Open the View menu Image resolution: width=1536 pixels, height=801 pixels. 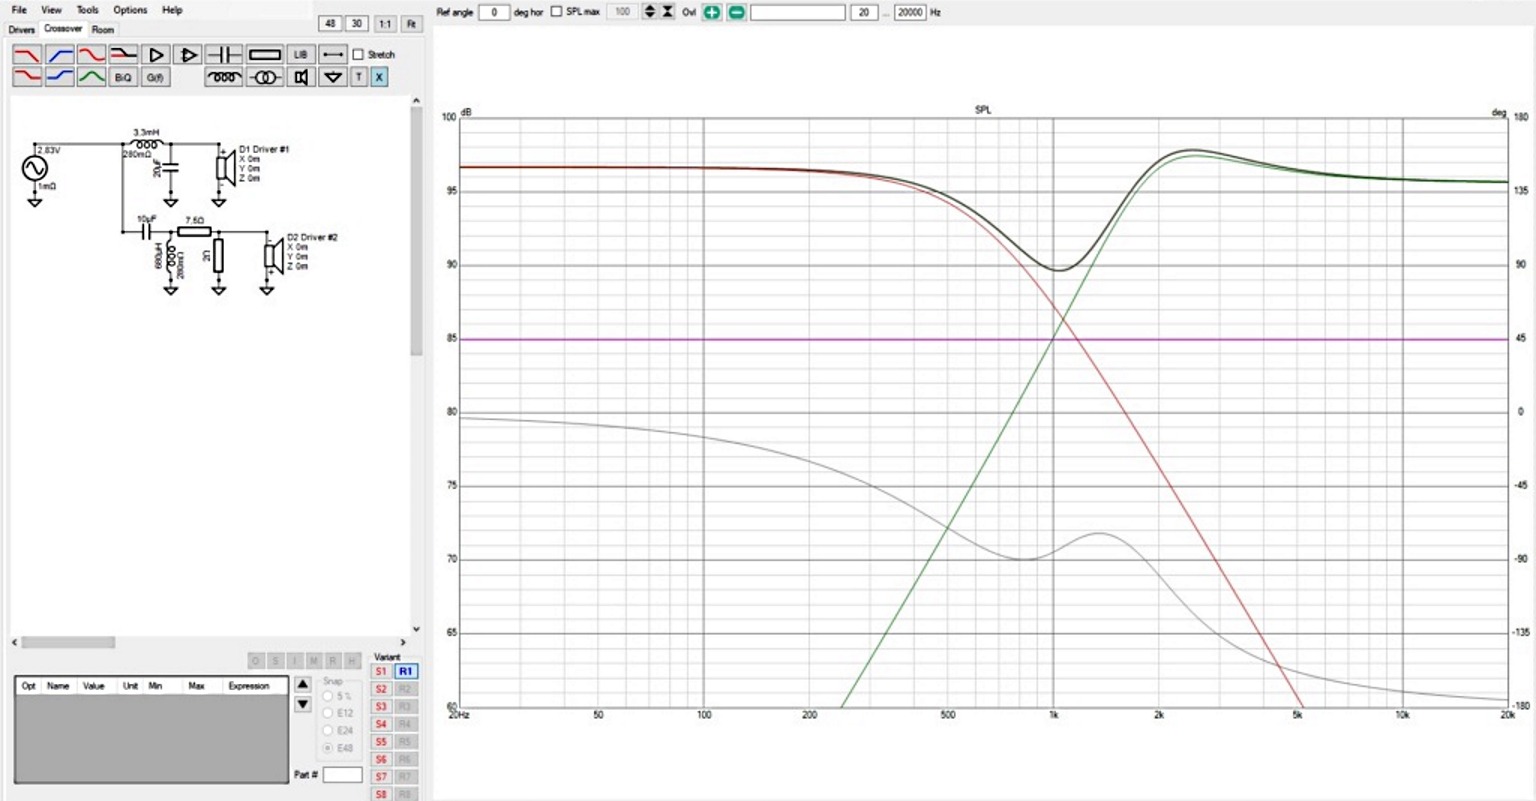pos(51,10)
